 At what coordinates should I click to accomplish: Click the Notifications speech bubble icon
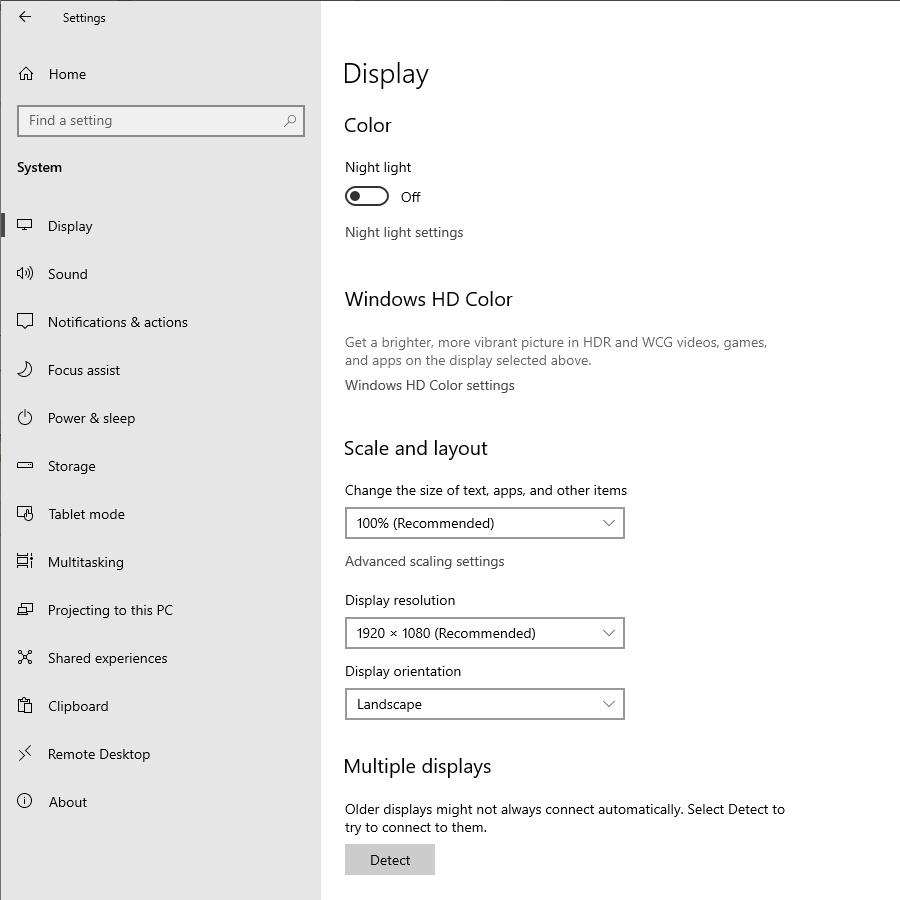[x=25, y=321]
